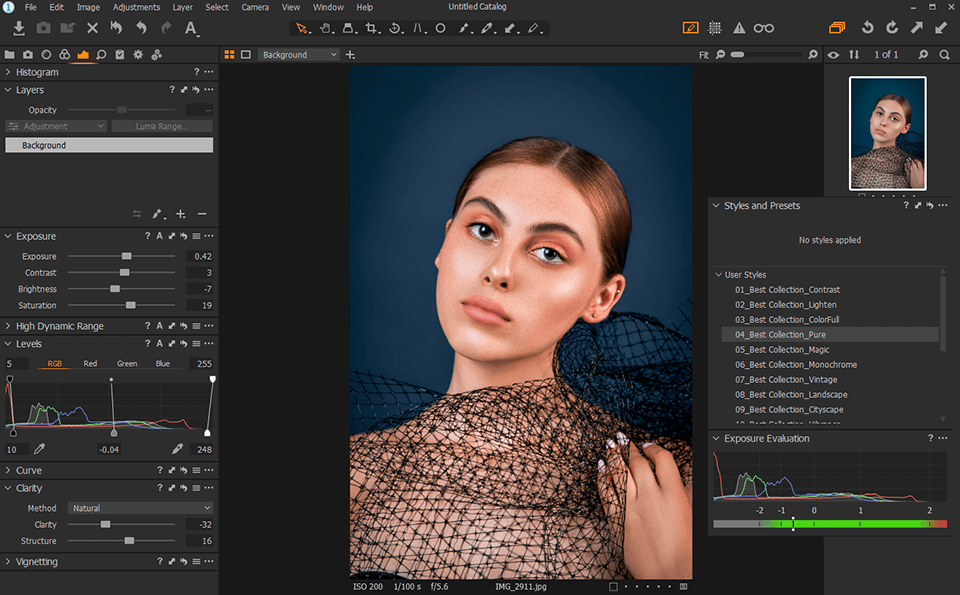Click the image thumbnail in the navigator

[888, 133]
